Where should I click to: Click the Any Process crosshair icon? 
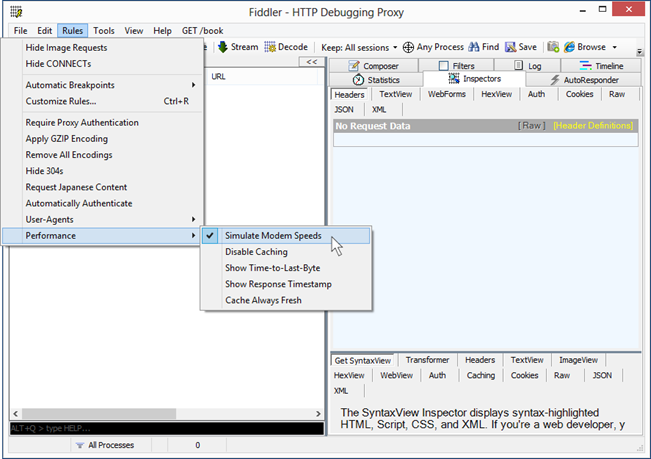pyautogui.click(x=408, y=47)
